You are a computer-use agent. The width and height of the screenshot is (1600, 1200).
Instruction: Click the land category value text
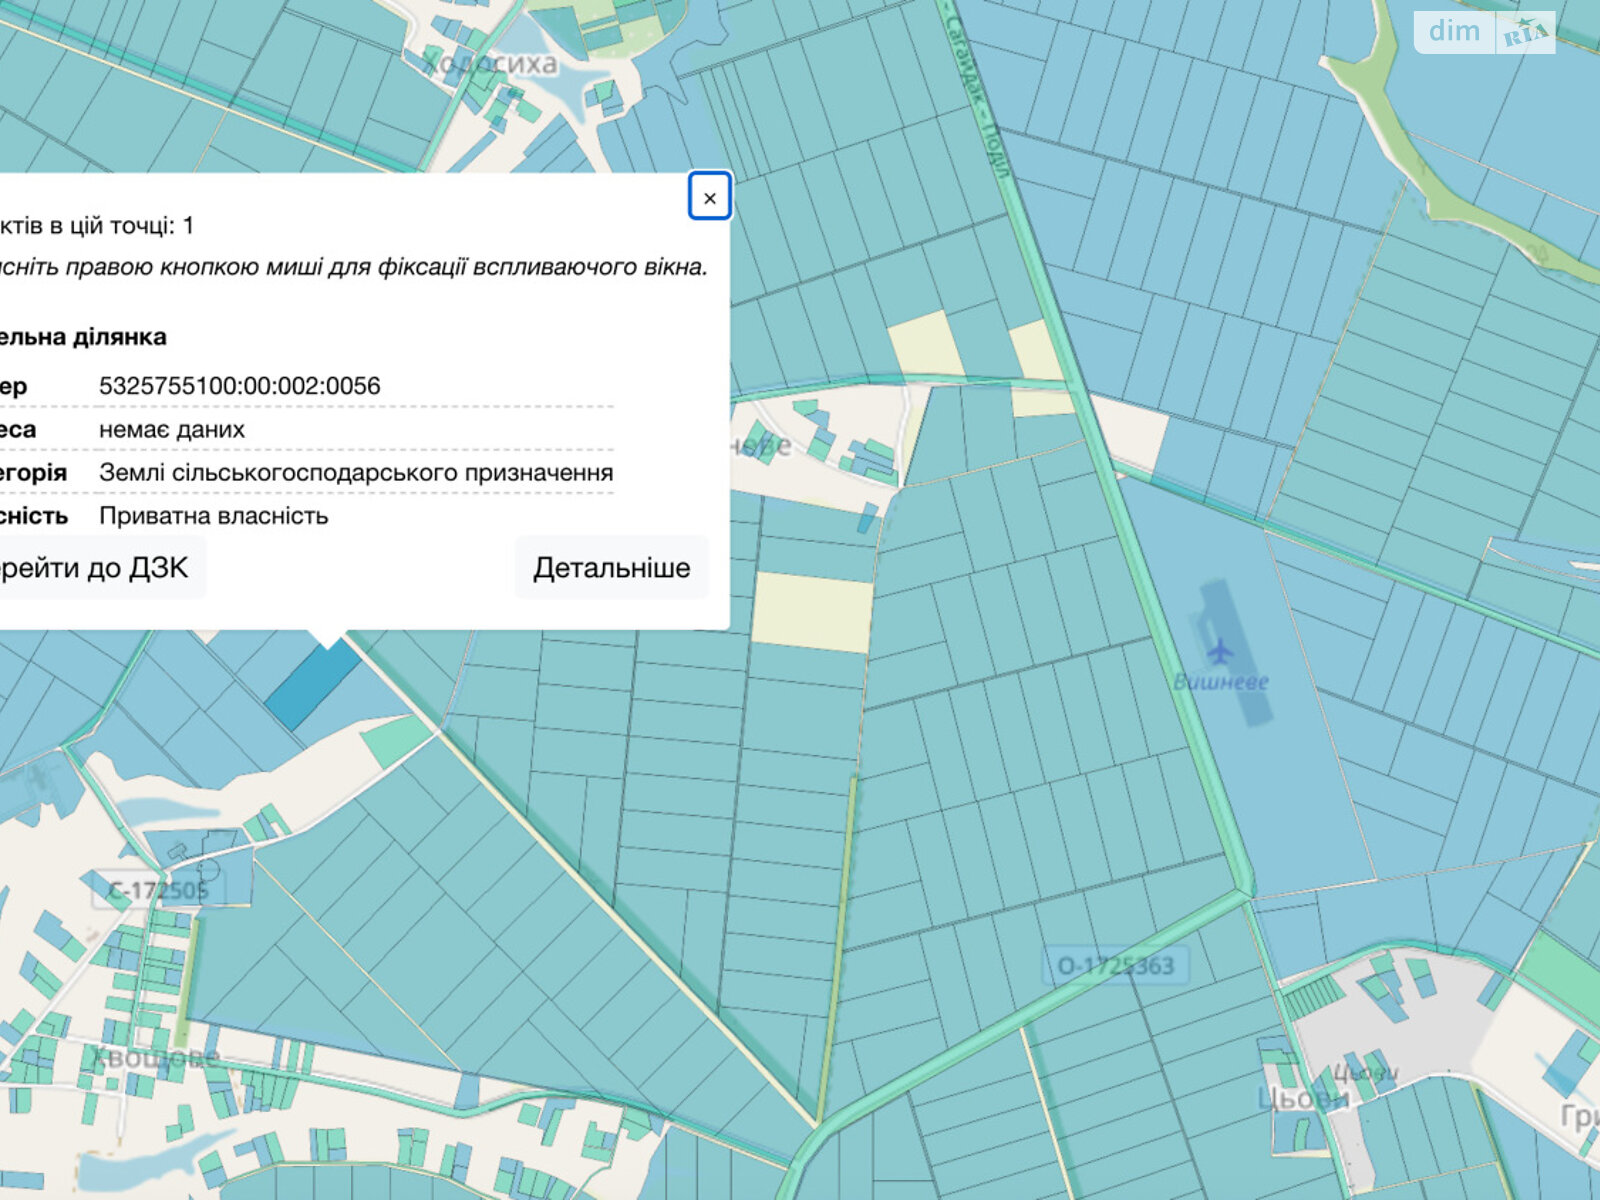355,473
